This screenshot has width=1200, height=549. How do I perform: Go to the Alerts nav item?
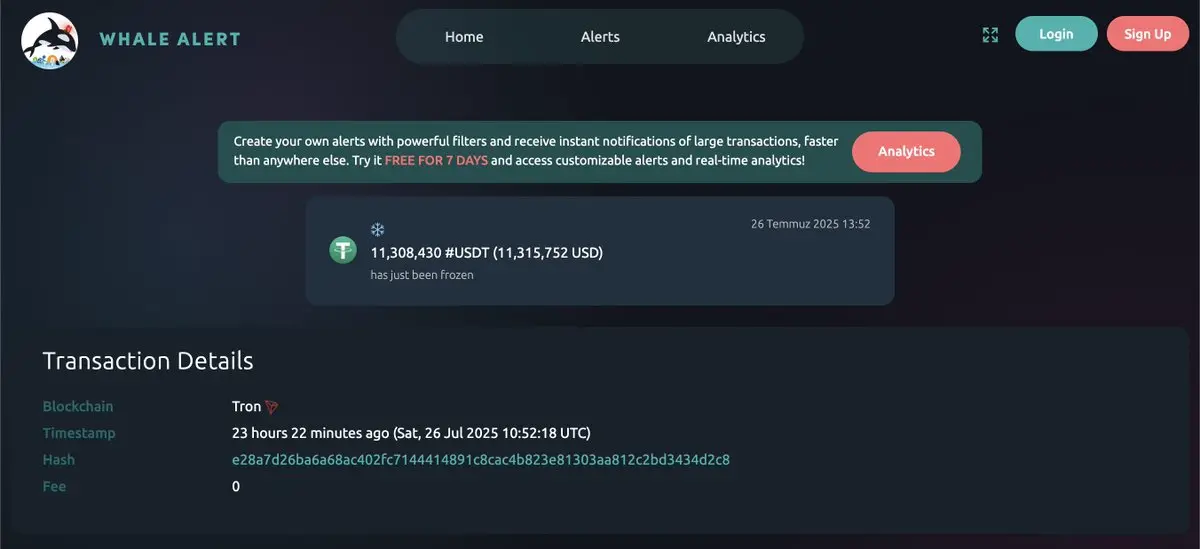point(600,37)
